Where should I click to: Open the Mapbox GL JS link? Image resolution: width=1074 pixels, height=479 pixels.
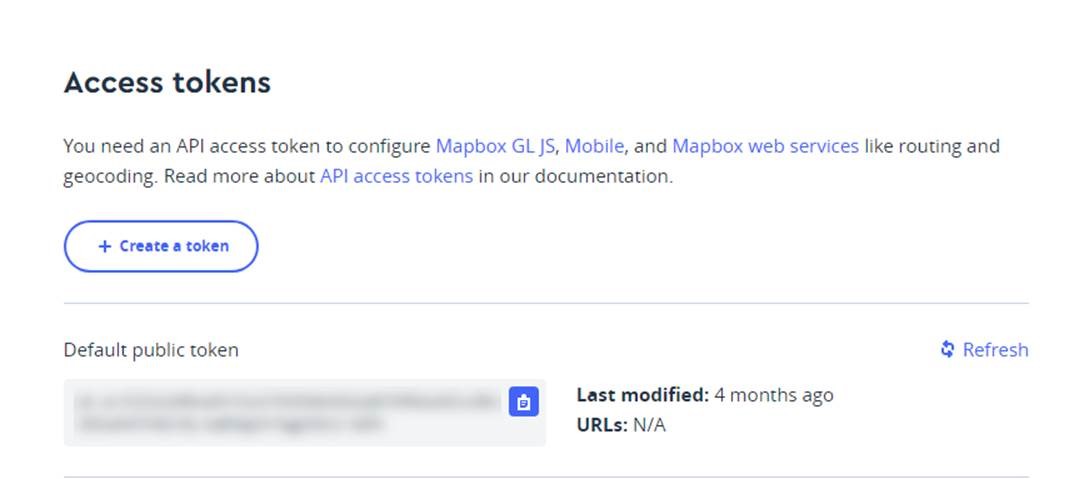point(496,146)
